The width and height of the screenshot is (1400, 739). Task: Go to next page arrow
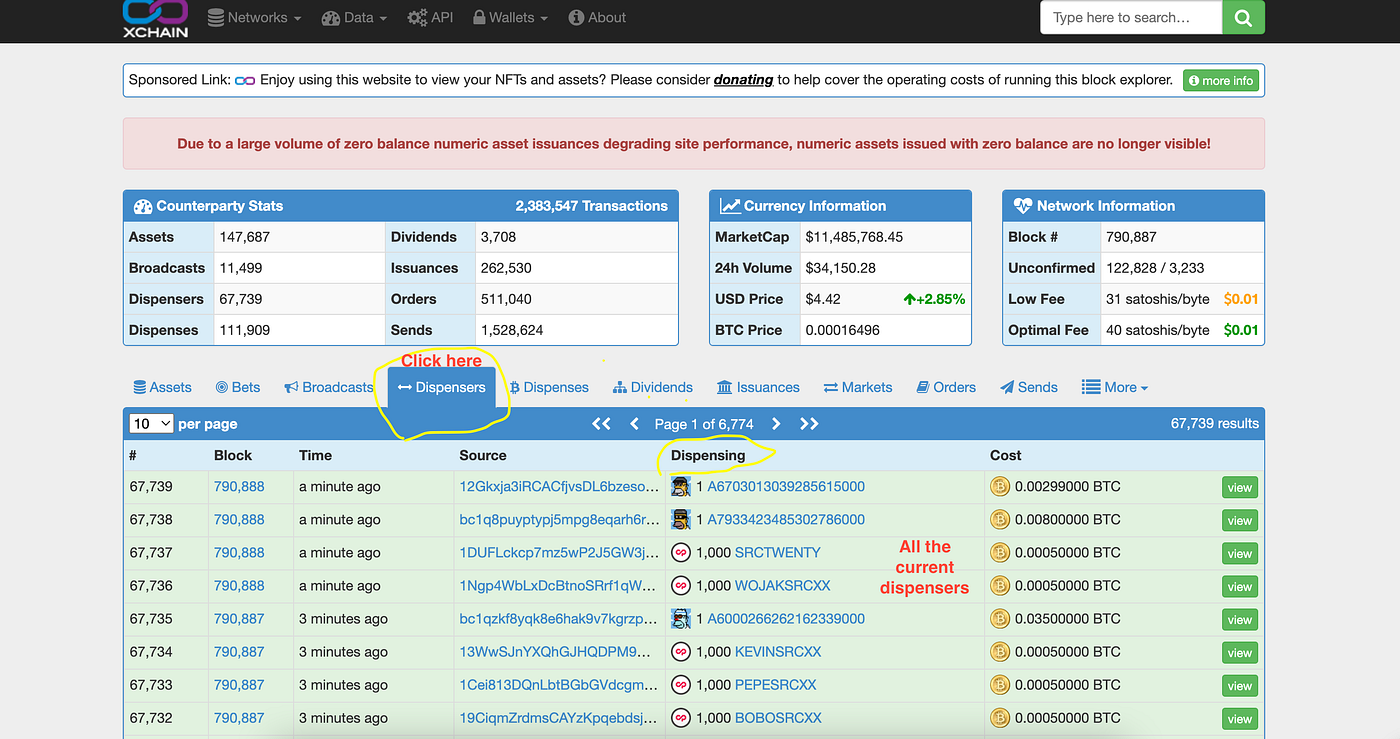coord(776,424)
